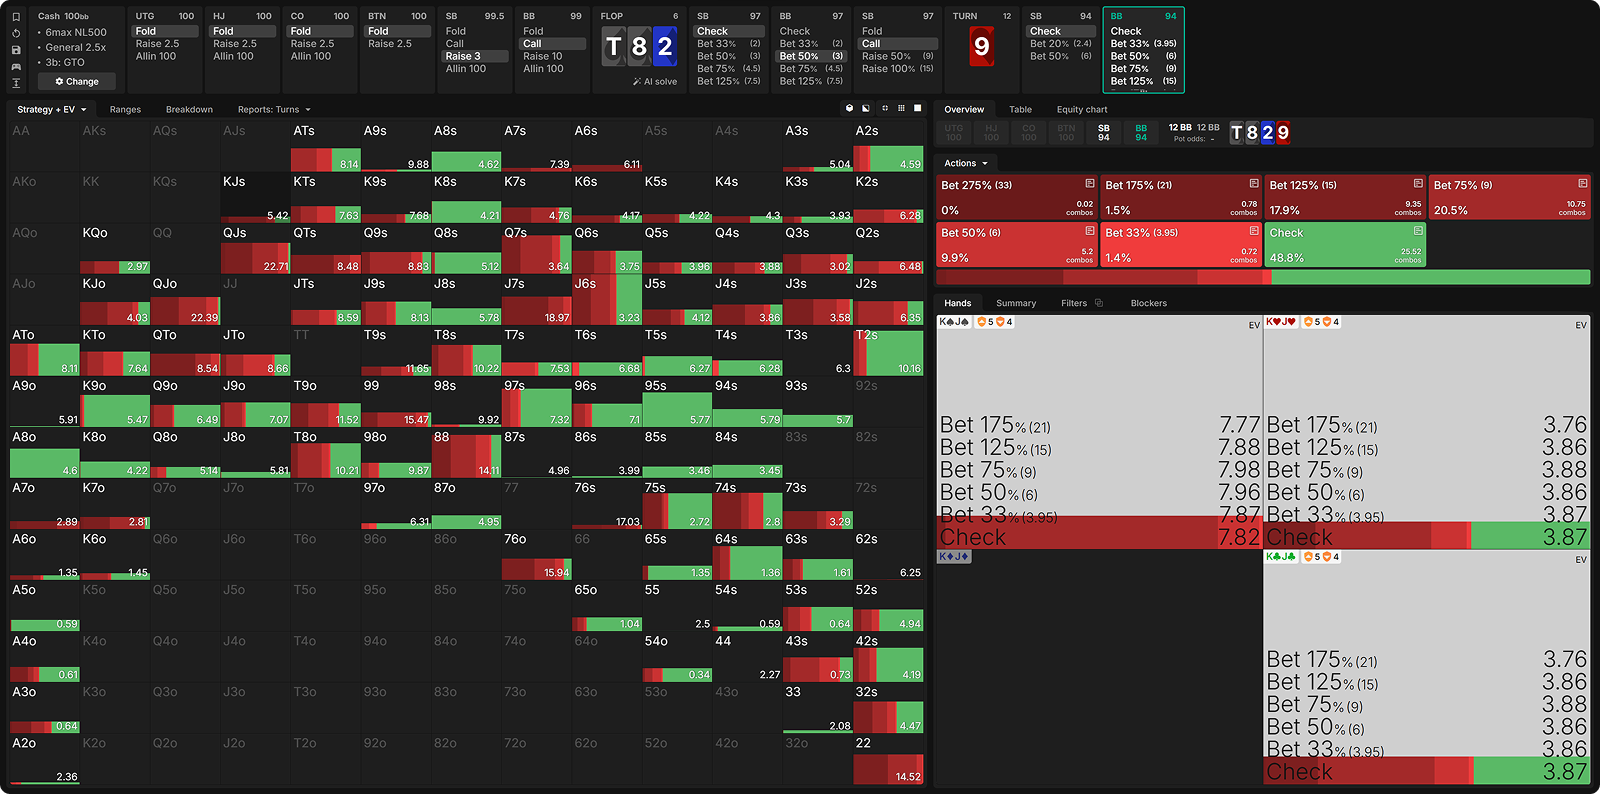
Task: Open the note icon on Check action card
Action: 1417,231
